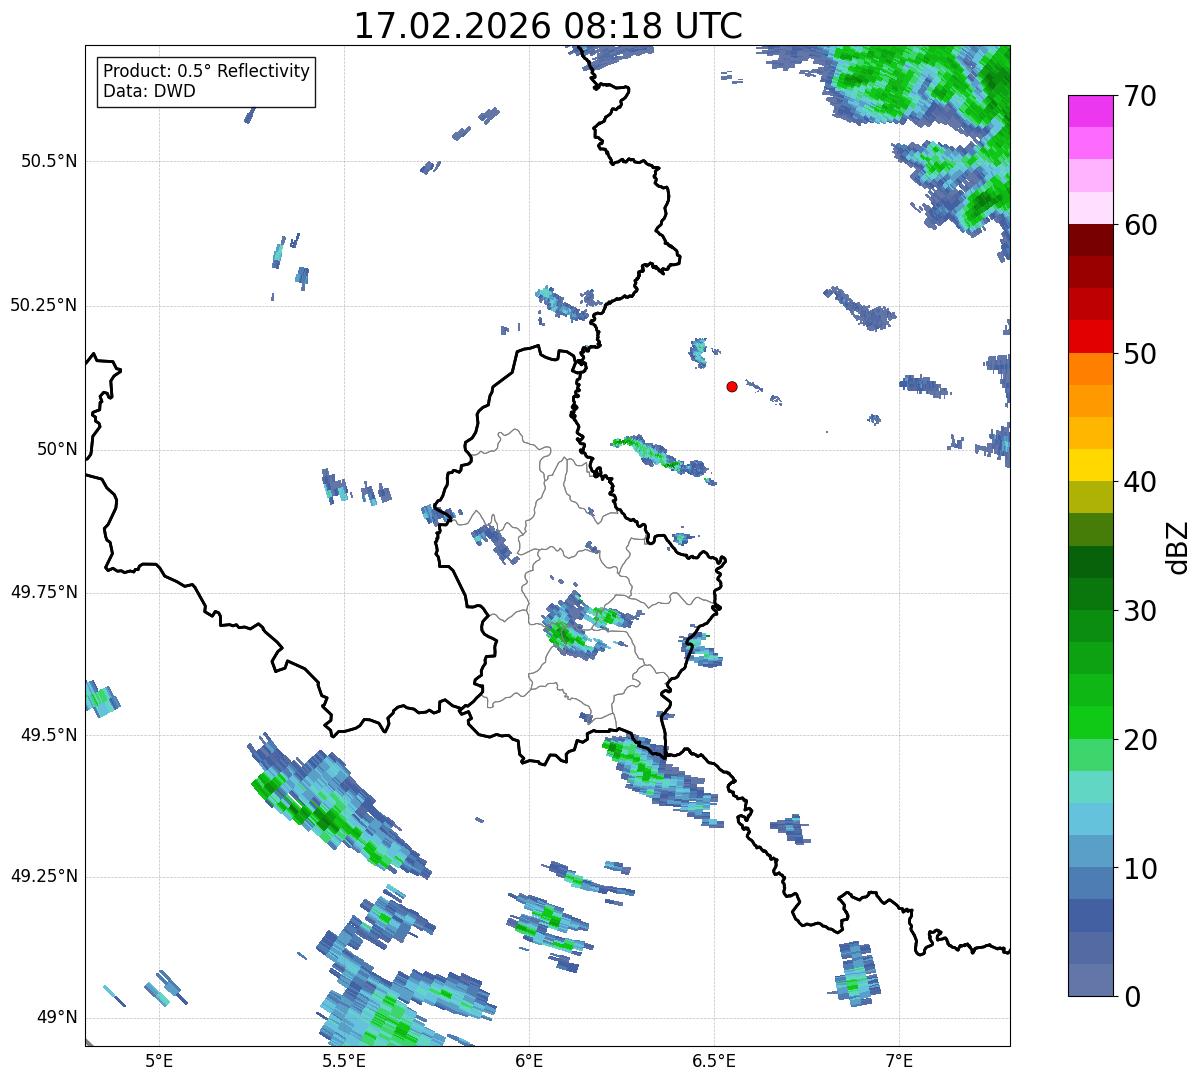
Task: Click the orange swatch just below 50
Action: click(1090, 369)
